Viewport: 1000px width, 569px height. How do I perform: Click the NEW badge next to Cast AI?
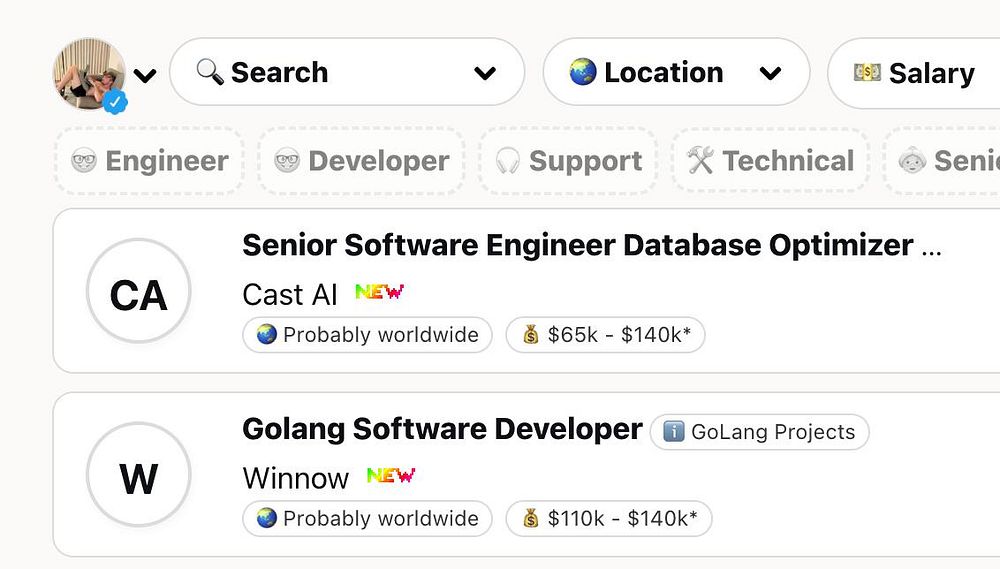click(379, 292)
